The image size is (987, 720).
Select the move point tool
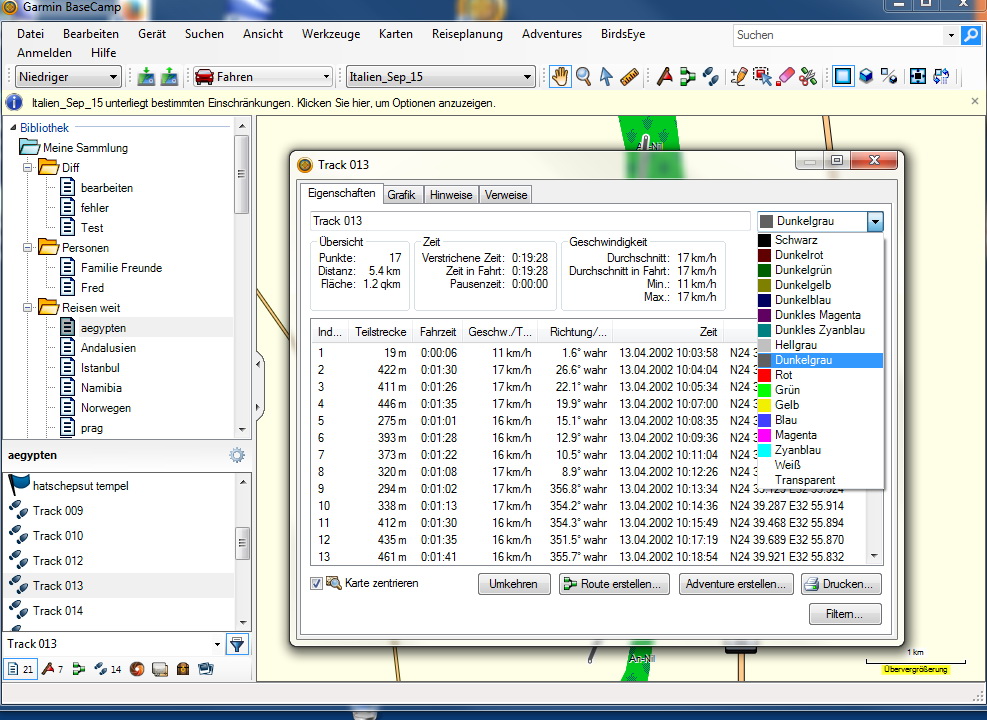tap(762, 77)
